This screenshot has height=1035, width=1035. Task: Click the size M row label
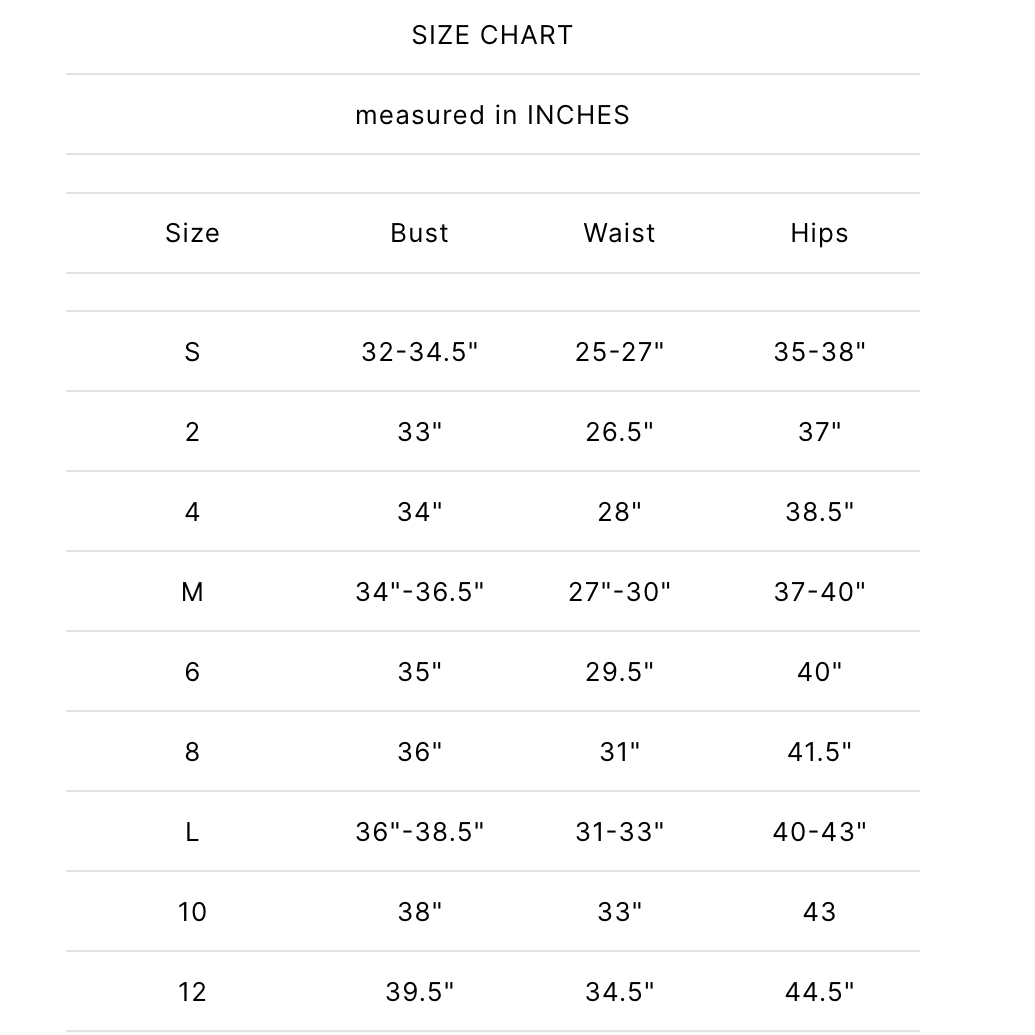(x=192, y=591)
